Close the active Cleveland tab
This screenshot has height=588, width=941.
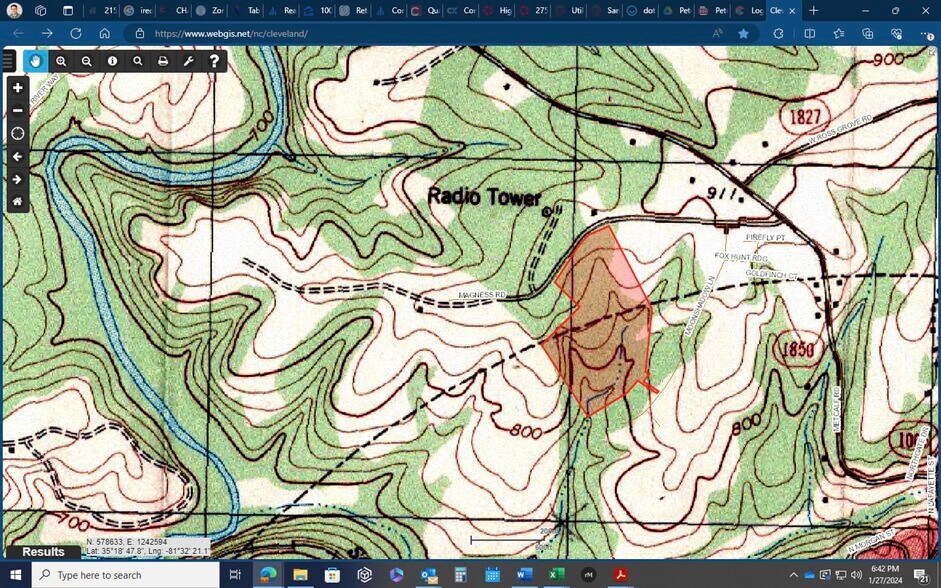793,10
